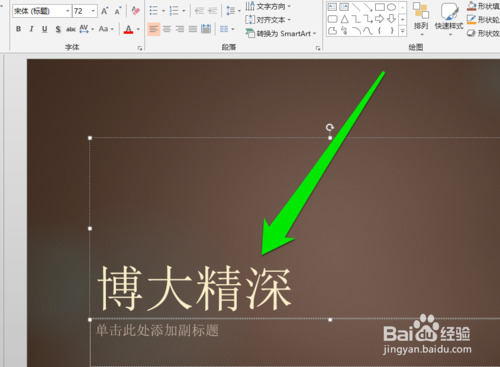Set justified text alignment
500x367 pixels.
(193, 29)
